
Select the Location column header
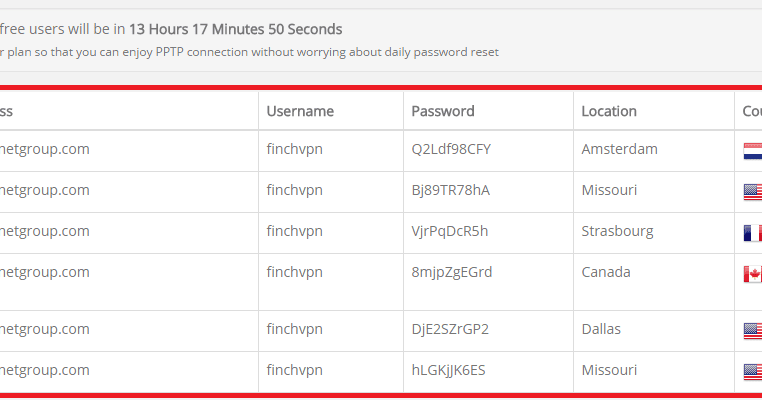pyautogui.click(x=609, y=111)
